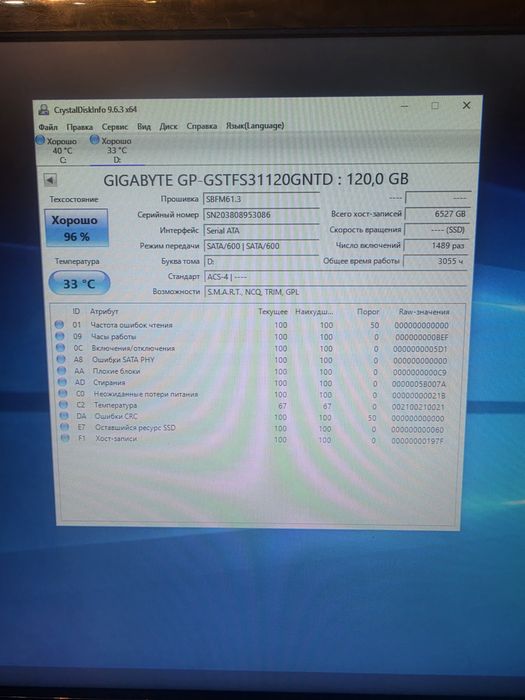The image size is (525, 700).
Task: Click the Прошивка field SBFM61.3
Action: [x=261, y=199]
